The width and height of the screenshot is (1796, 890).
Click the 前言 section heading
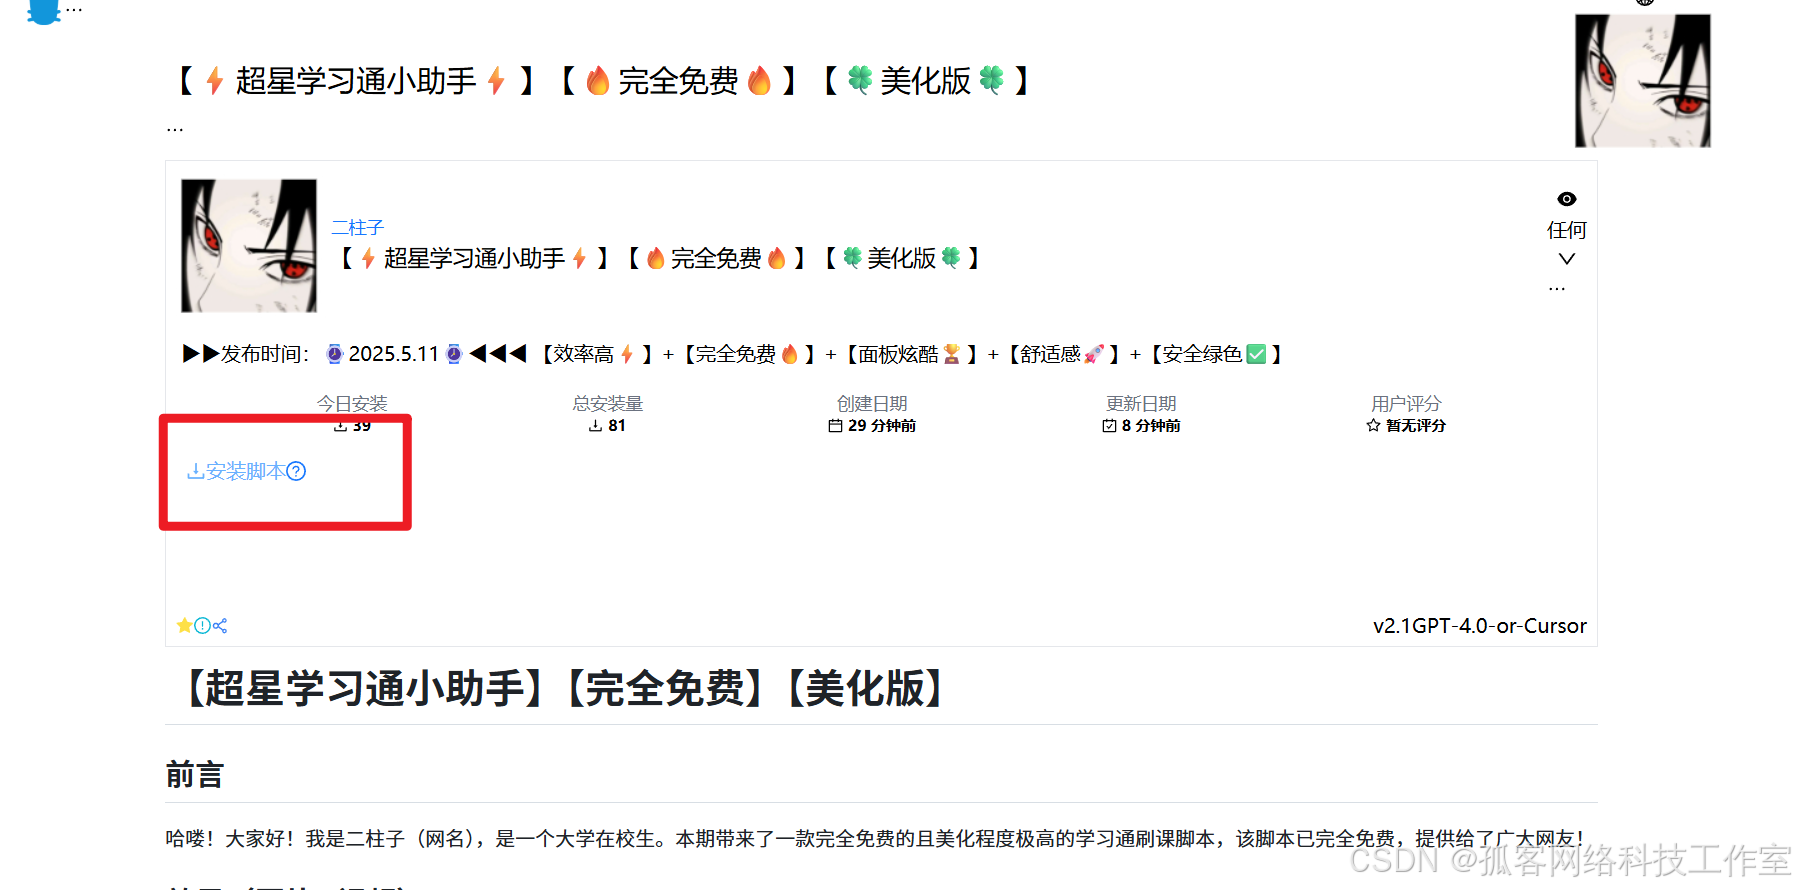click(x=195, y=775)
